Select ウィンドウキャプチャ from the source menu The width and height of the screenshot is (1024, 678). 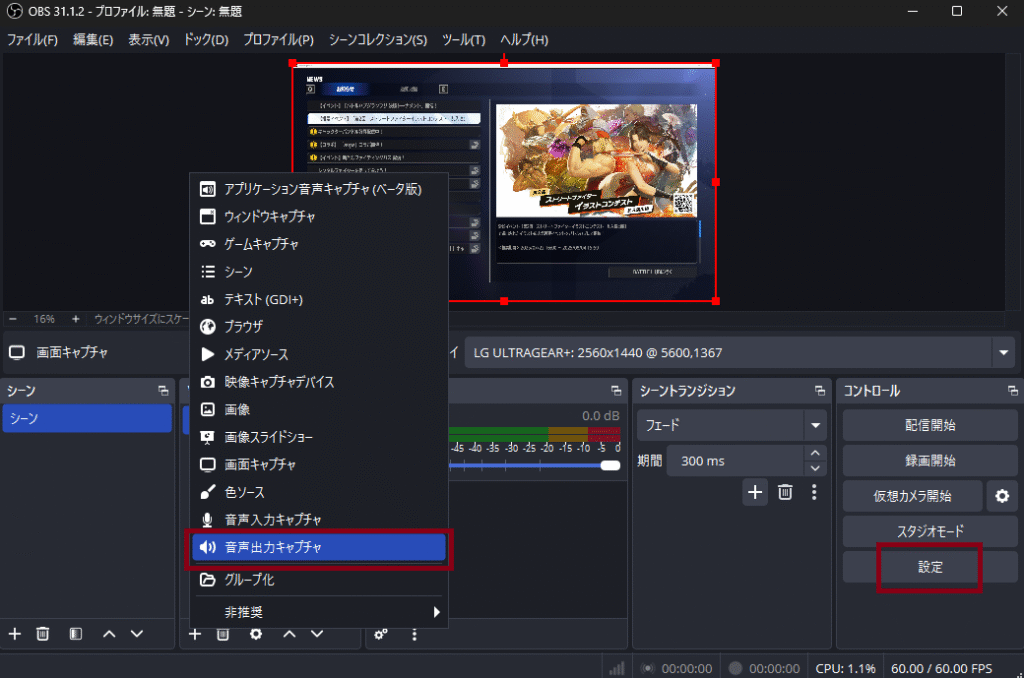coord(319,217)
